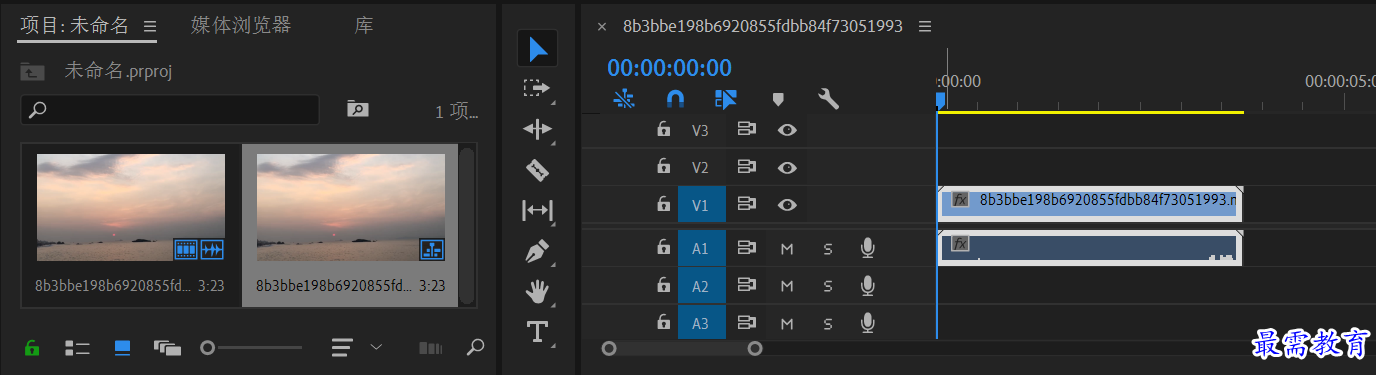Toggle timeline snap magnet icon
This screenshot has width=1376, height=375.
(676, 99)
